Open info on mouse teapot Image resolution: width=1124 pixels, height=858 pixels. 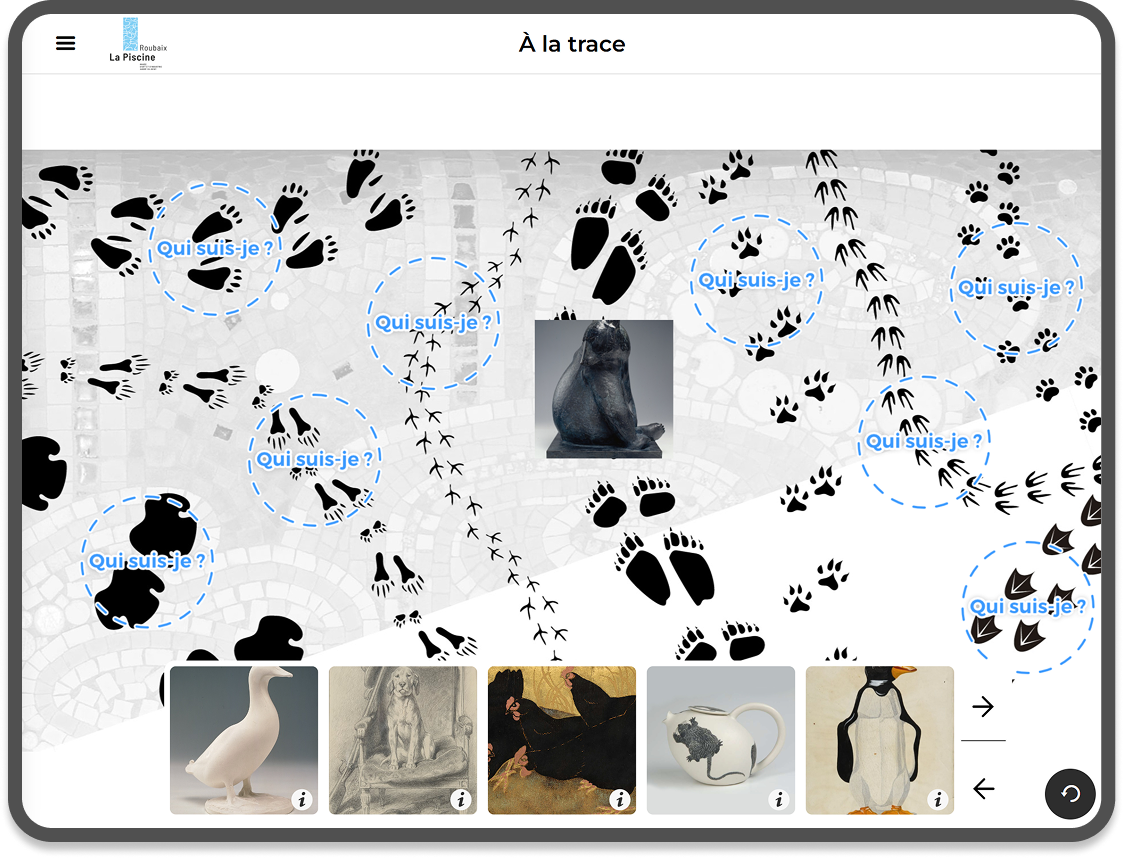tap(779, 799)
